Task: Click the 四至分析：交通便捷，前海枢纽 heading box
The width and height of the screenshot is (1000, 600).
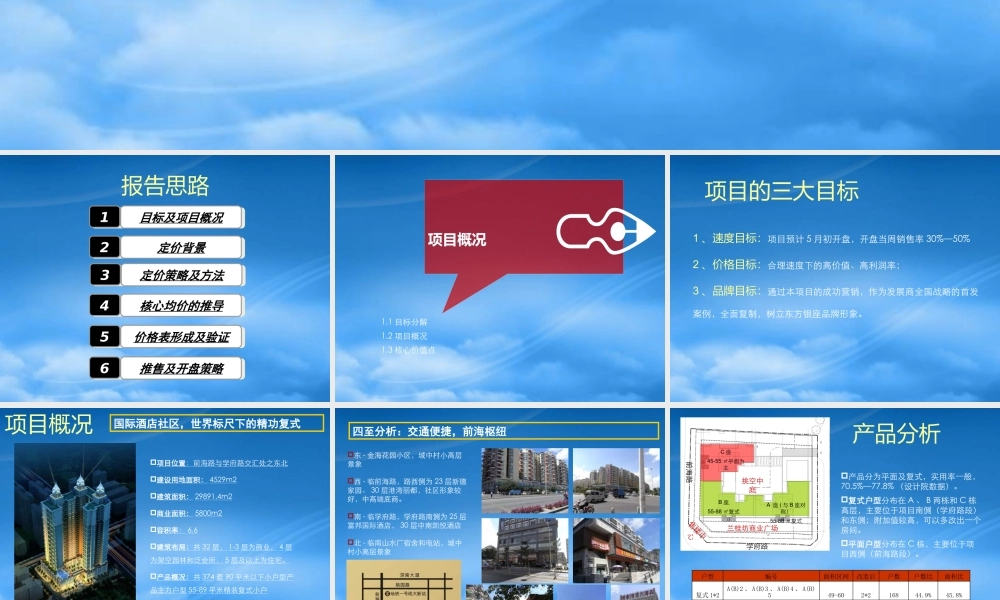Action: click(504, 431)
